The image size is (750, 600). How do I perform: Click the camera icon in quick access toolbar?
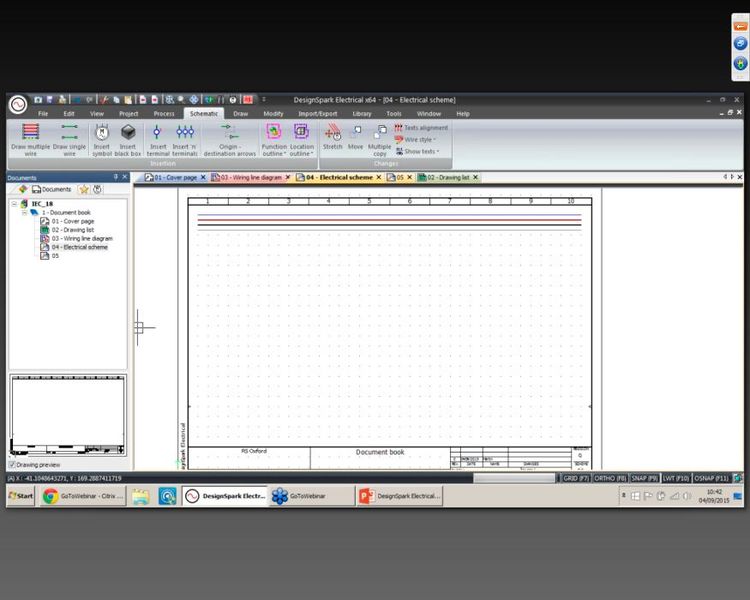coord(38,100)
